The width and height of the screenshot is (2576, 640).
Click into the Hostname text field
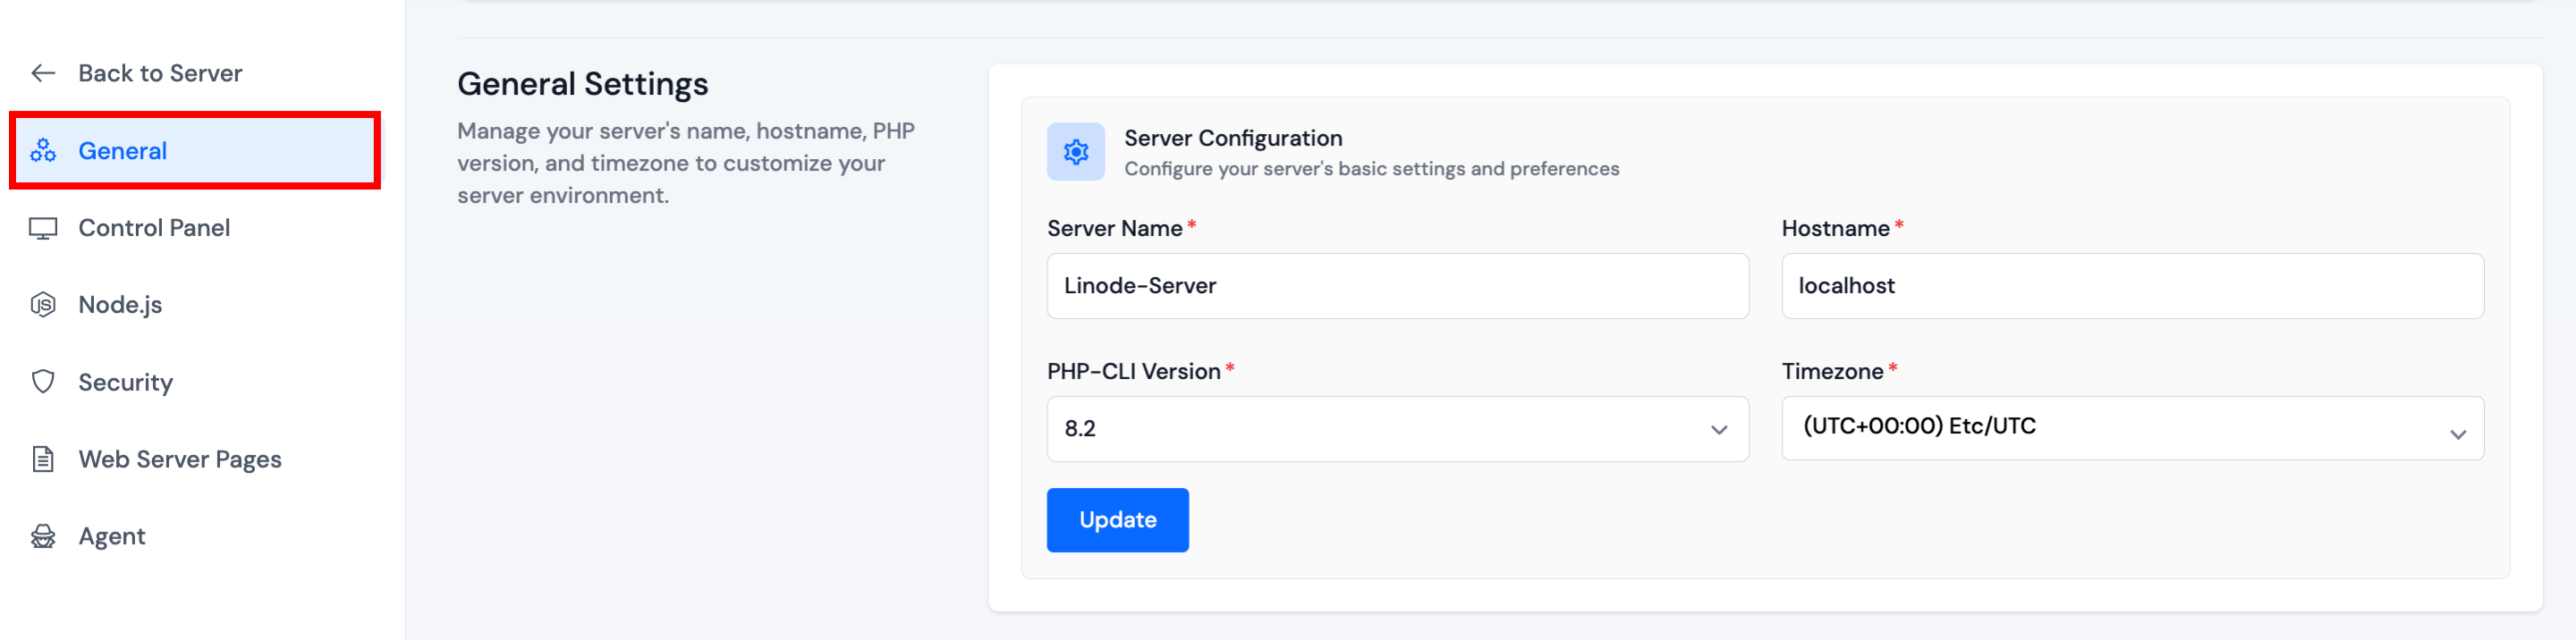pos(2131,286)
